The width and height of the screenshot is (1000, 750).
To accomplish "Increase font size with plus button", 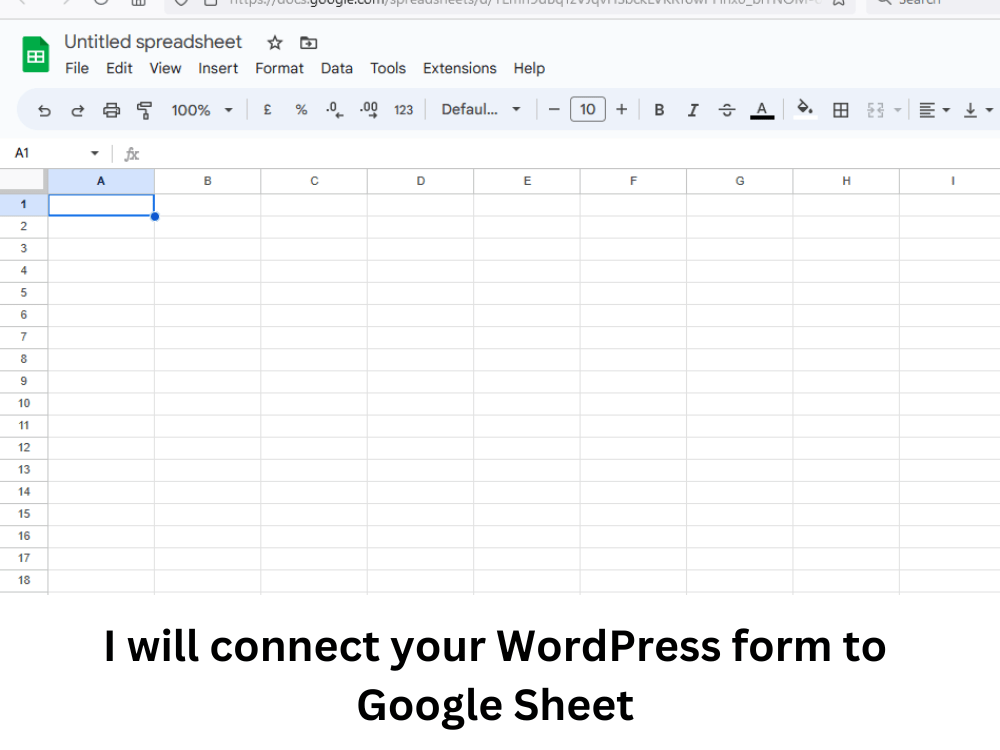I will click(x=622, y=110).
